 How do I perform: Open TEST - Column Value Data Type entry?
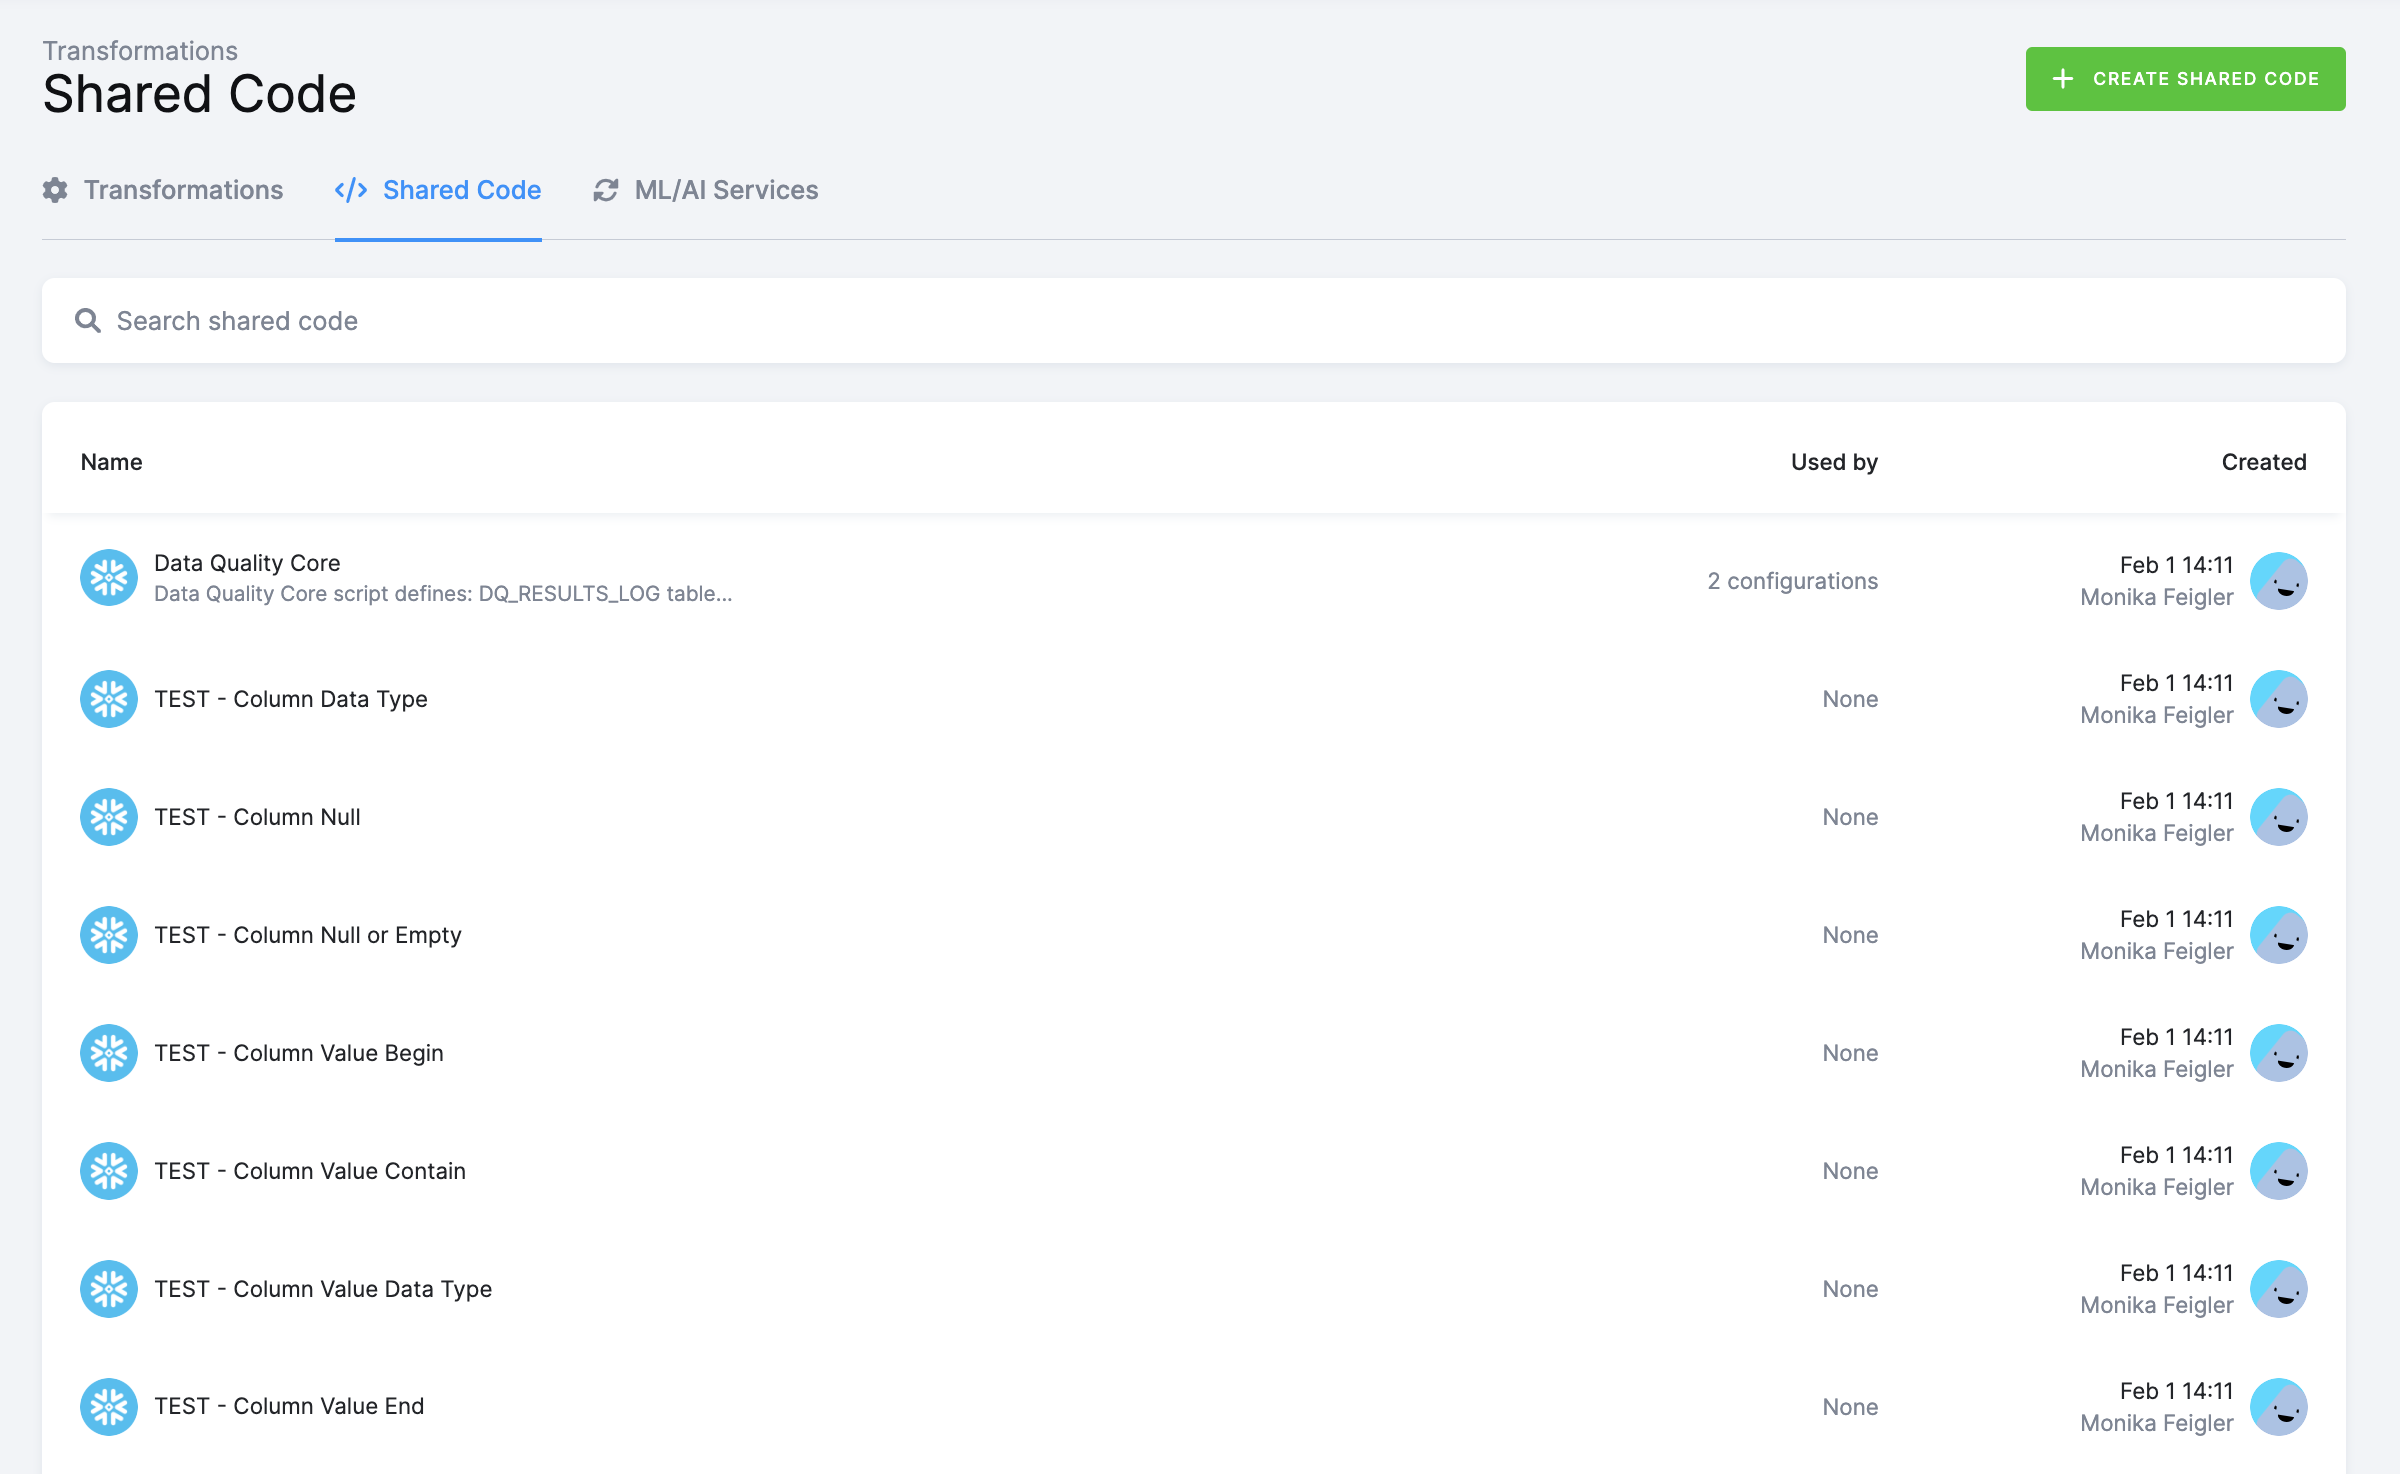click(x=323, y=1289)
